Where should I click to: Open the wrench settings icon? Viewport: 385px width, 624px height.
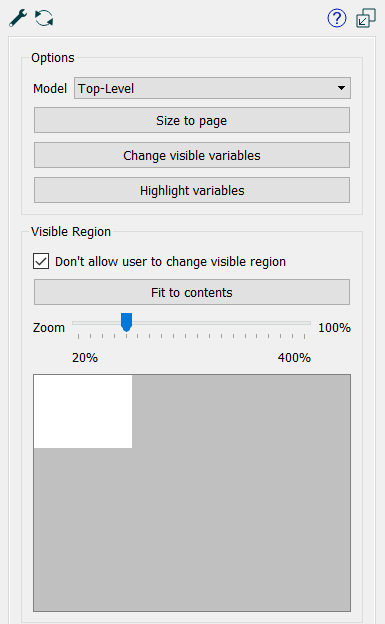pos(18,18)
